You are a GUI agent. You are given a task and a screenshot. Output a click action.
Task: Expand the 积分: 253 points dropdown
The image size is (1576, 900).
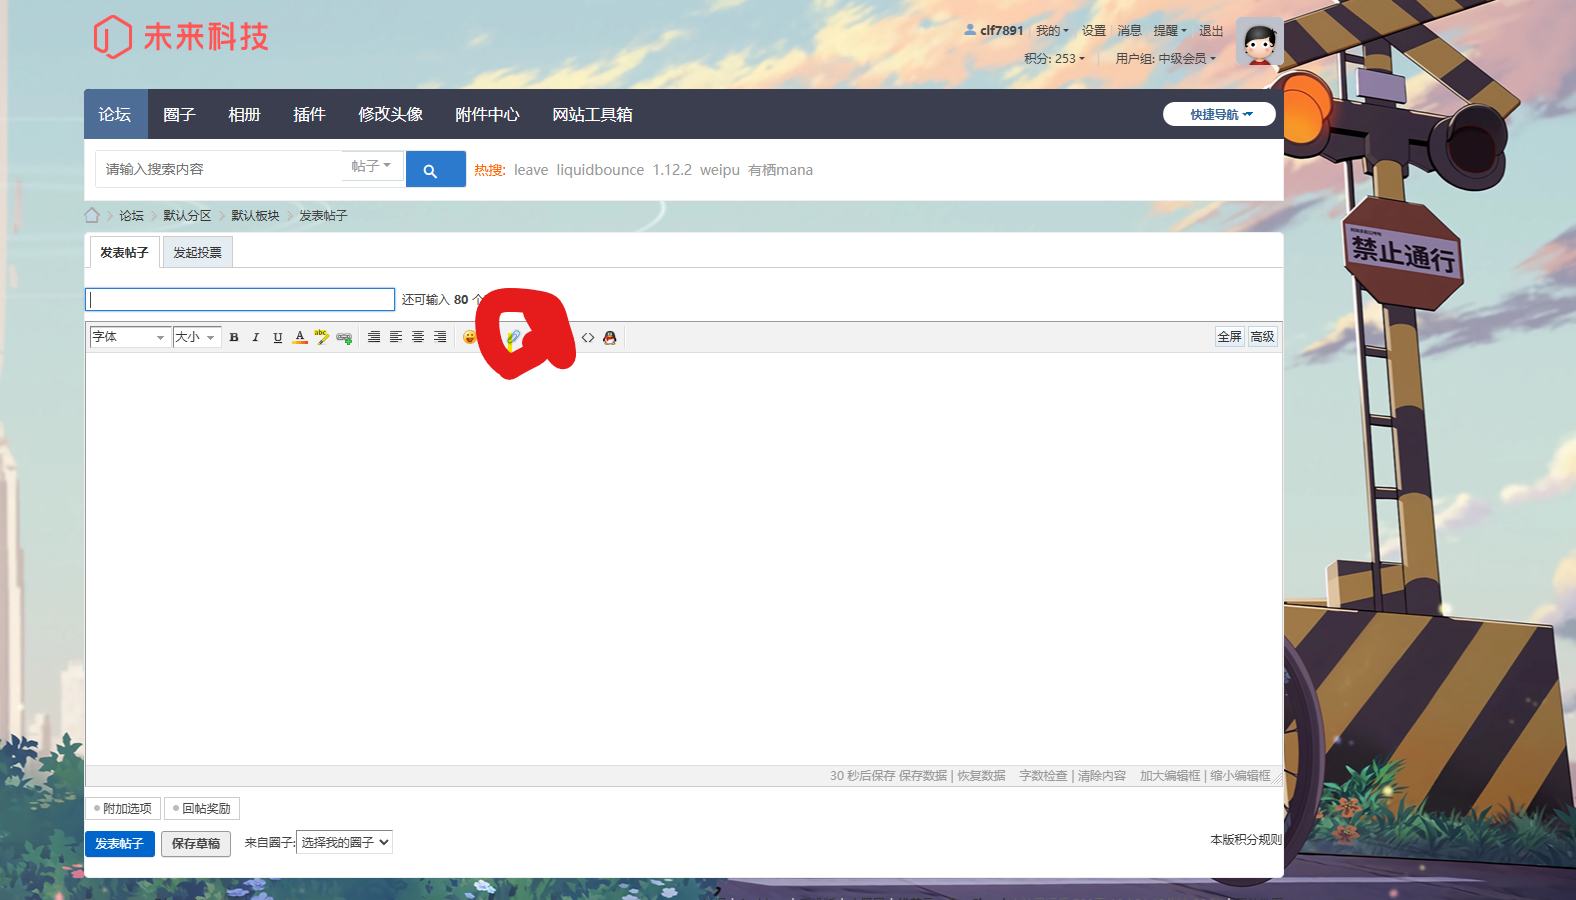point(1054,59)
